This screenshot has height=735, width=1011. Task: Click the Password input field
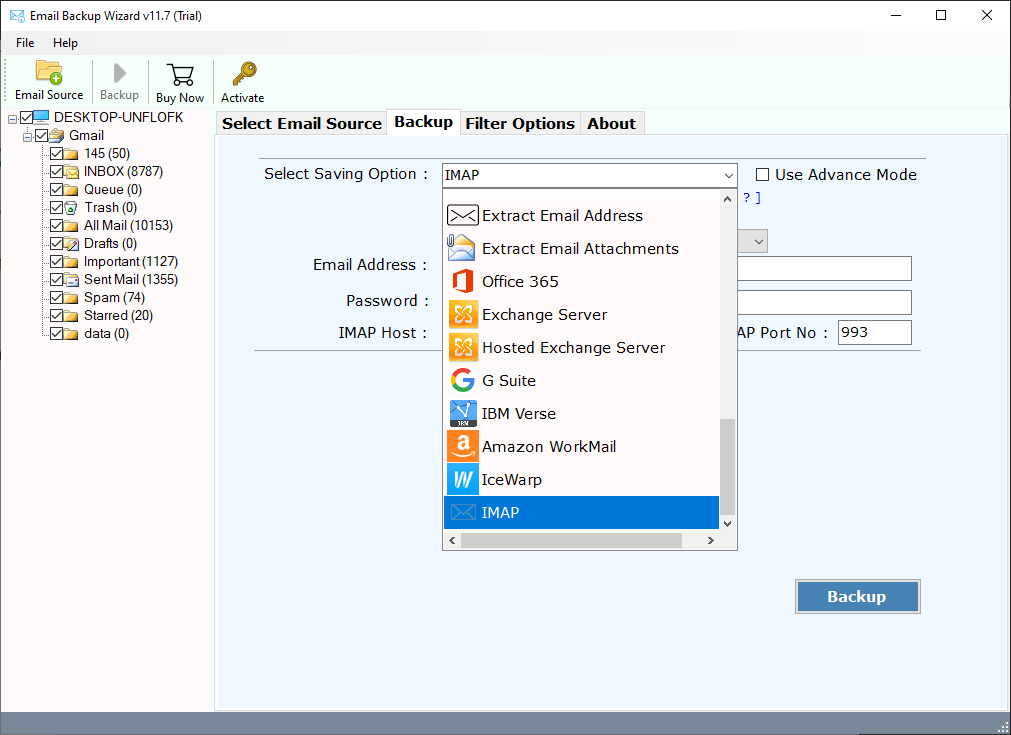click(x=824, y=302)
